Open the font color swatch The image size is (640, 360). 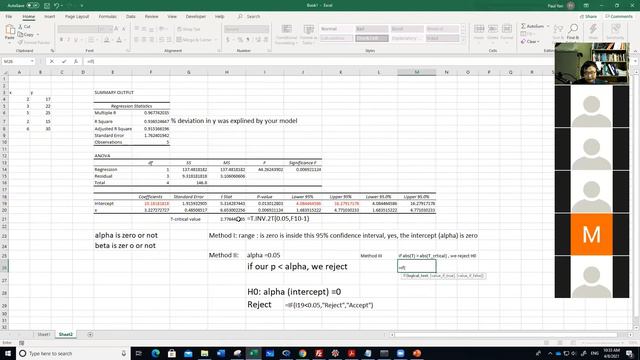coord(119,40)
